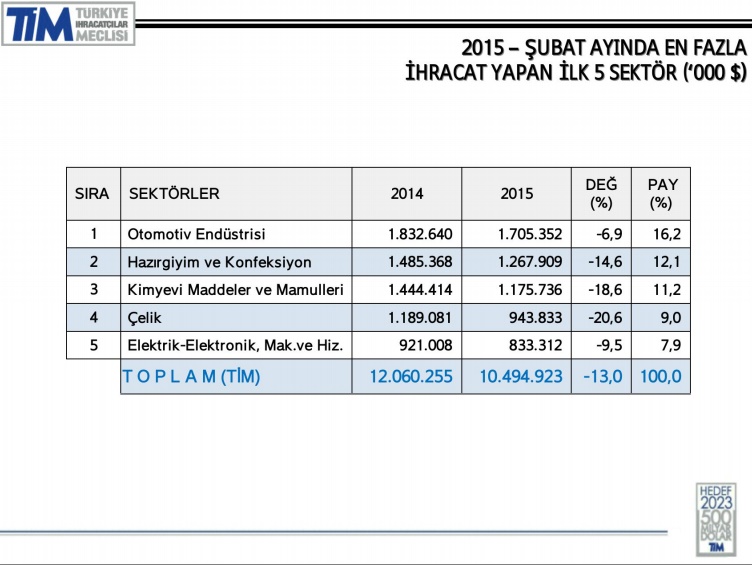Select the Hazırgiyim ve Konfeksiyon cell
The height and width of the screenshot is (565, 752).
[x=220, y=262]
